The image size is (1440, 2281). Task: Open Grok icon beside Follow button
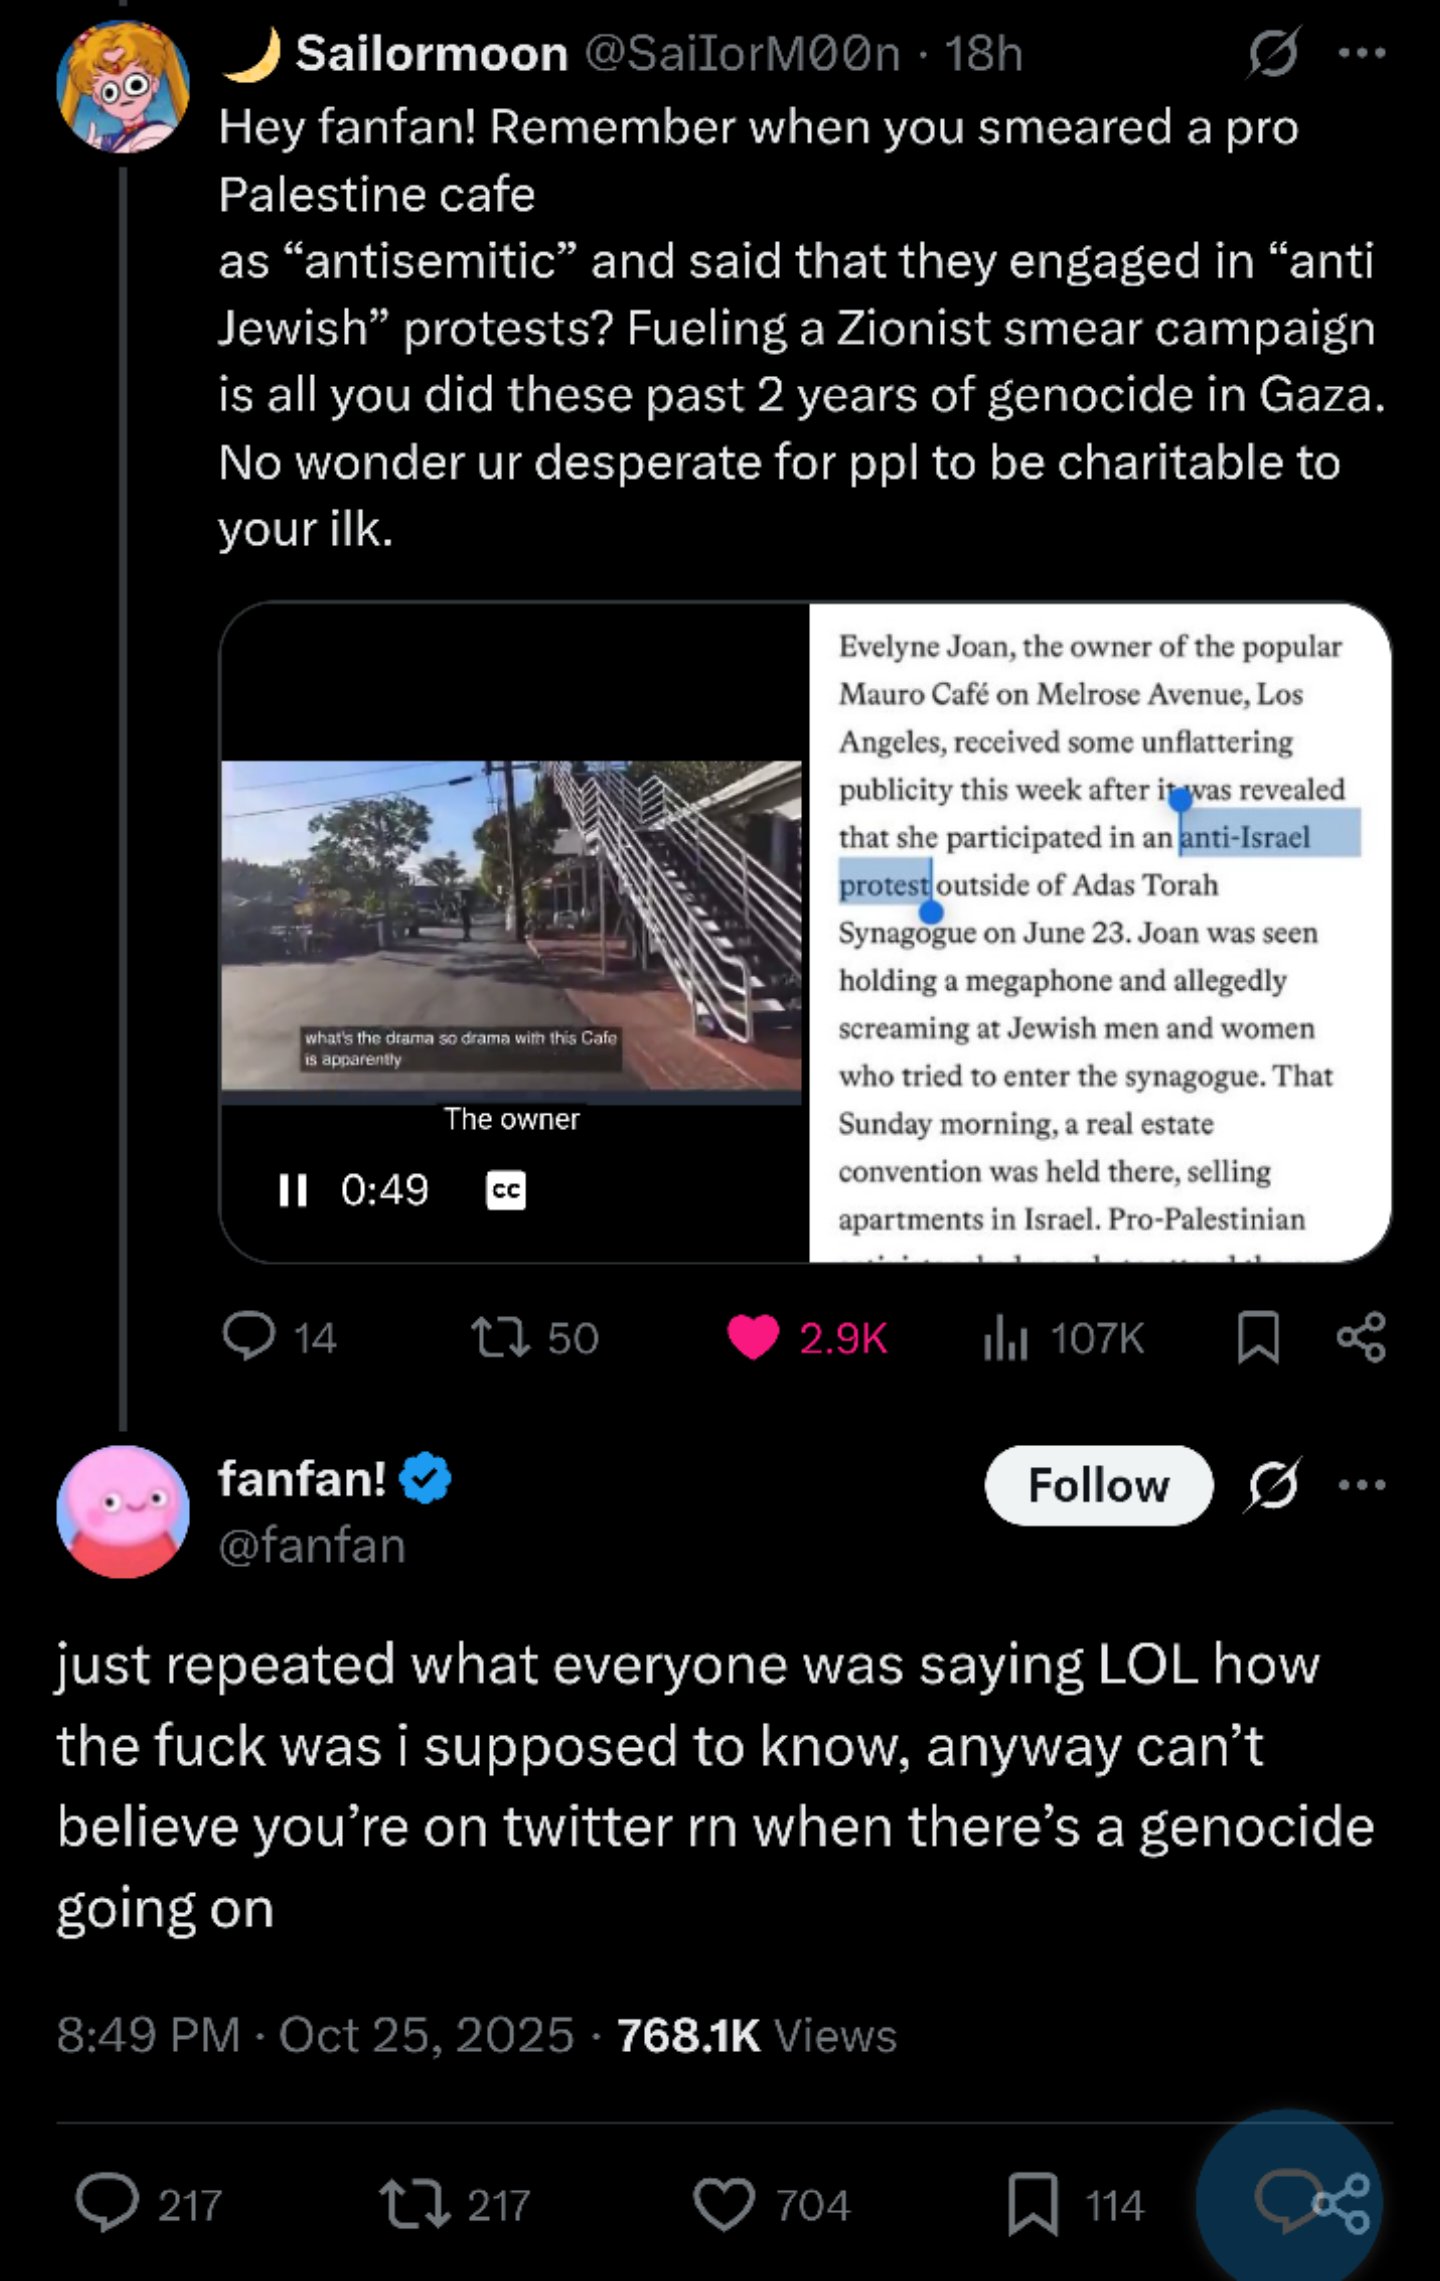pyautogui.click(x=1273, y=1485)
